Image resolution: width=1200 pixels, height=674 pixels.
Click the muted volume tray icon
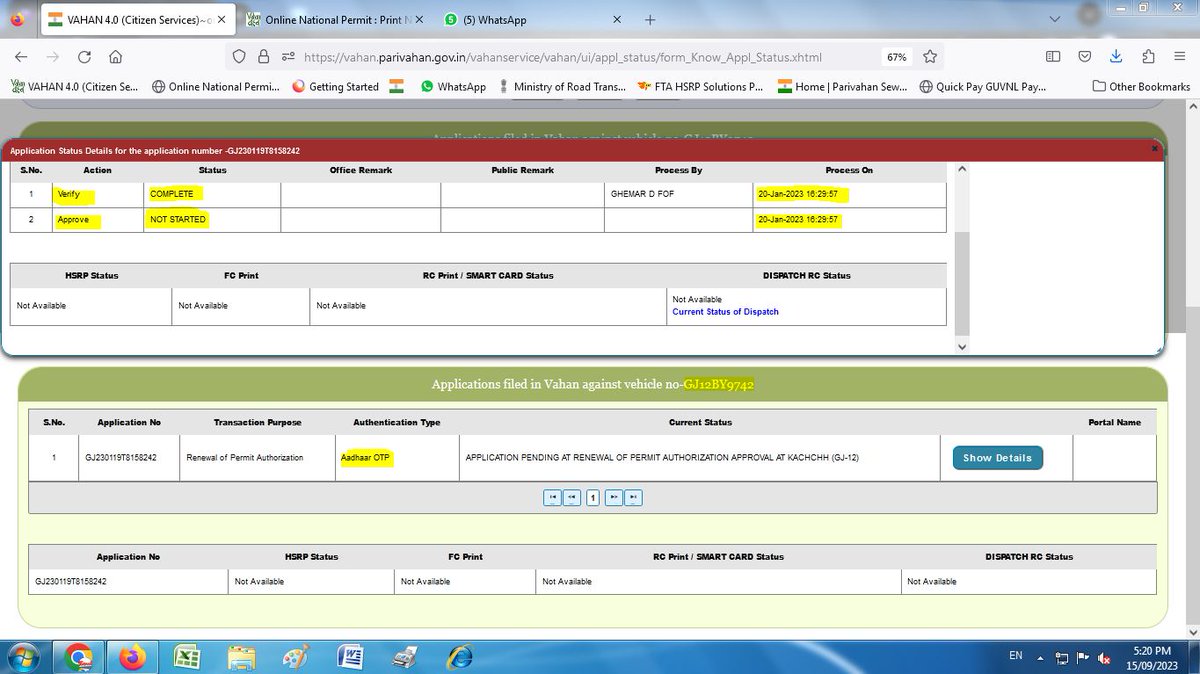click(x=1106, y=657)
